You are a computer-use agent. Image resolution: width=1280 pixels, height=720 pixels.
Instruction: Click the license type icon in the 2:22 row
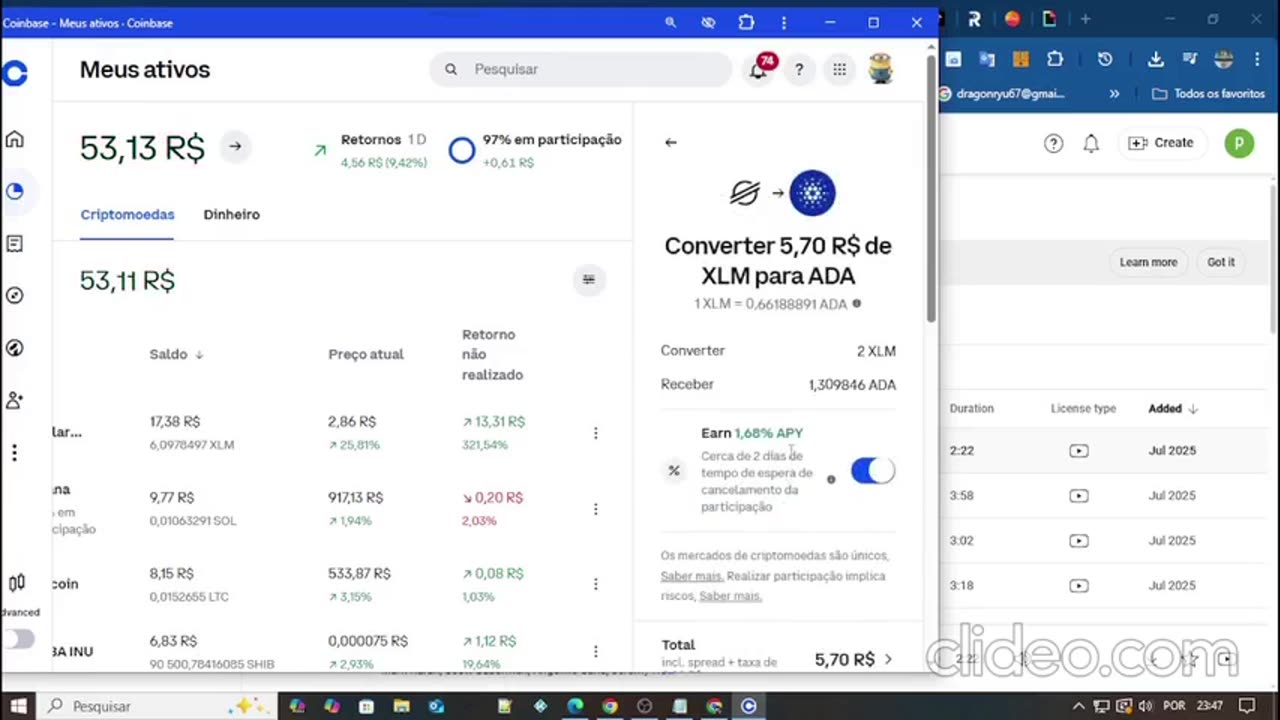click(x=1079, y=451)
